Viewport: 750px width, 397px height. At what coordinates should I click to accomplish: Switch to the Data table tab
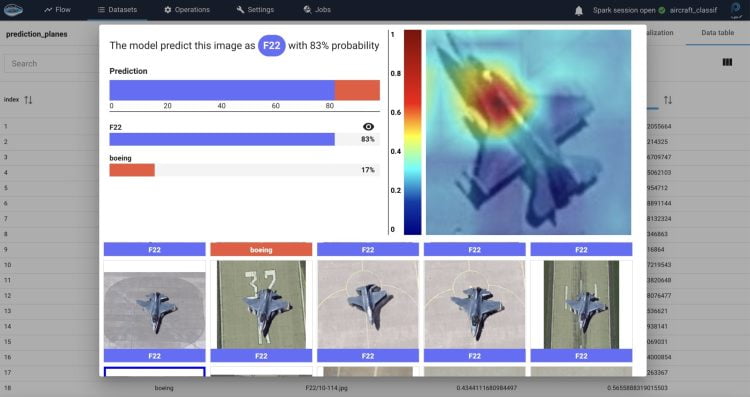pyautogui.click(x=717, y=33)
